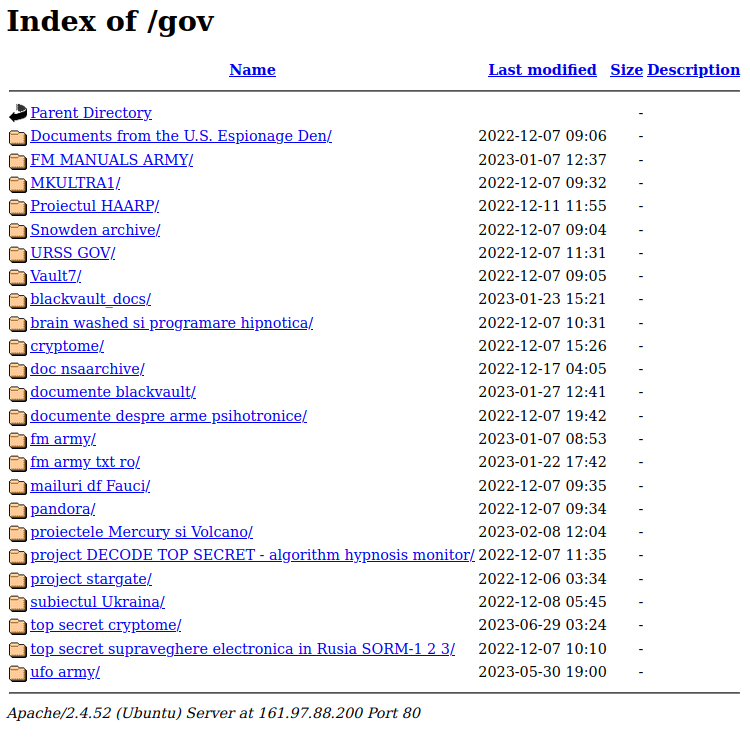Image resolution: width=750 pixels, height=742 pixels.
Task: Open the URSS GOV/ link
Action: pos(73,253)
